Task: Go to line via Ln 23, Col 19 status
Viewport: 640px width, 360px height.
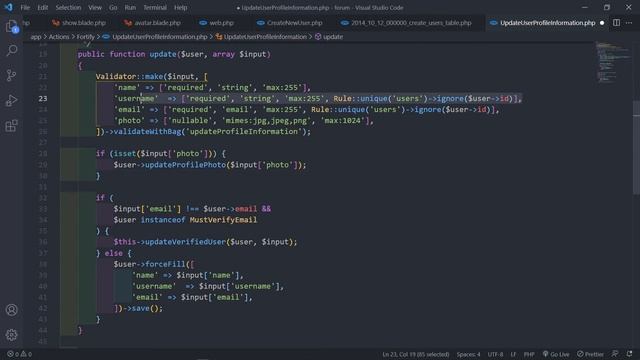Action: pyautogui.click(x=416, y=354)
